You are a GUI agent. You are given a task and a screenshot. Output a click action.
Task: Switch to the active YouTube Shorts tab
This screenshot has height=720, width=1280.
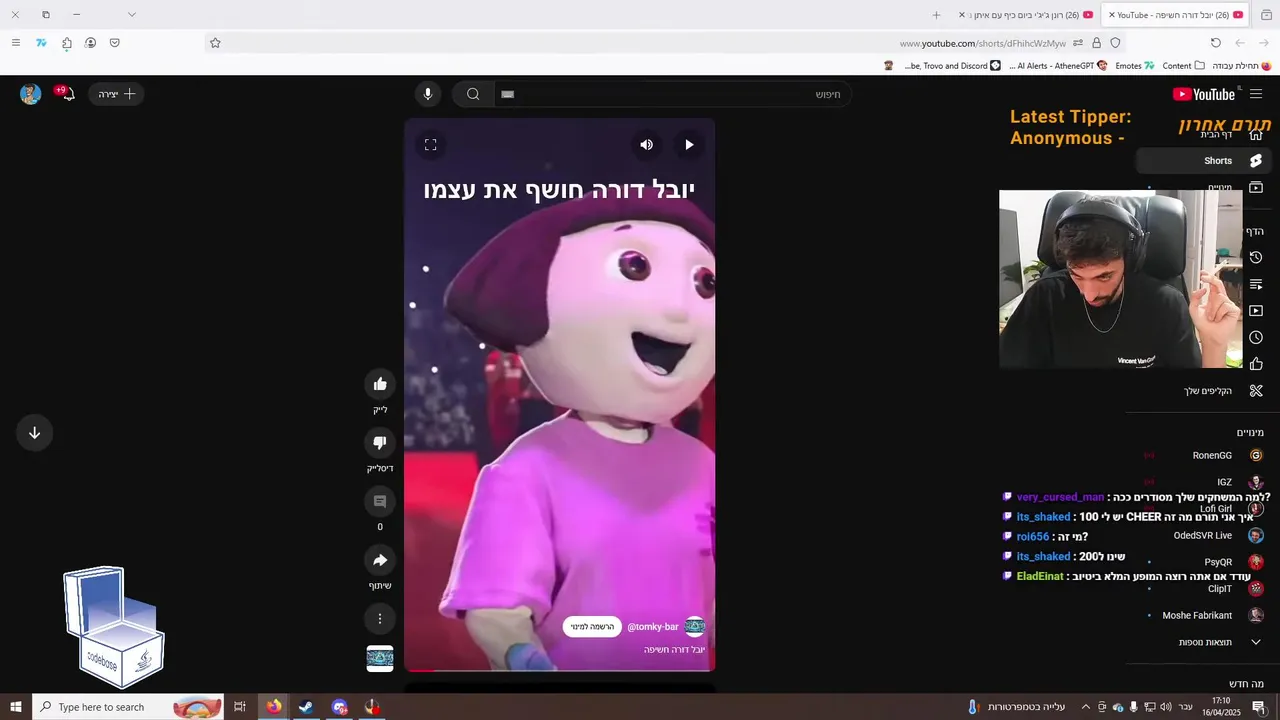tap(1176, 15)
